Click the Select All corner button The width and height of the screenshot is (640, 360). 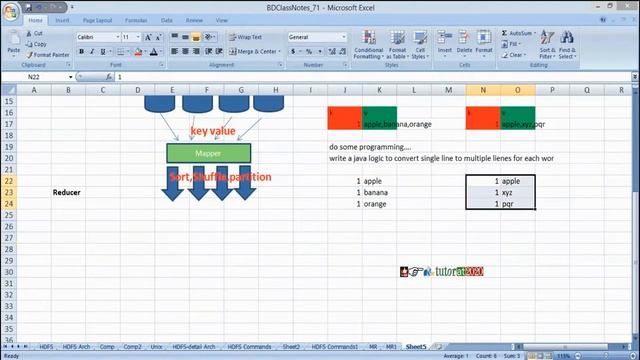point(9,90)
